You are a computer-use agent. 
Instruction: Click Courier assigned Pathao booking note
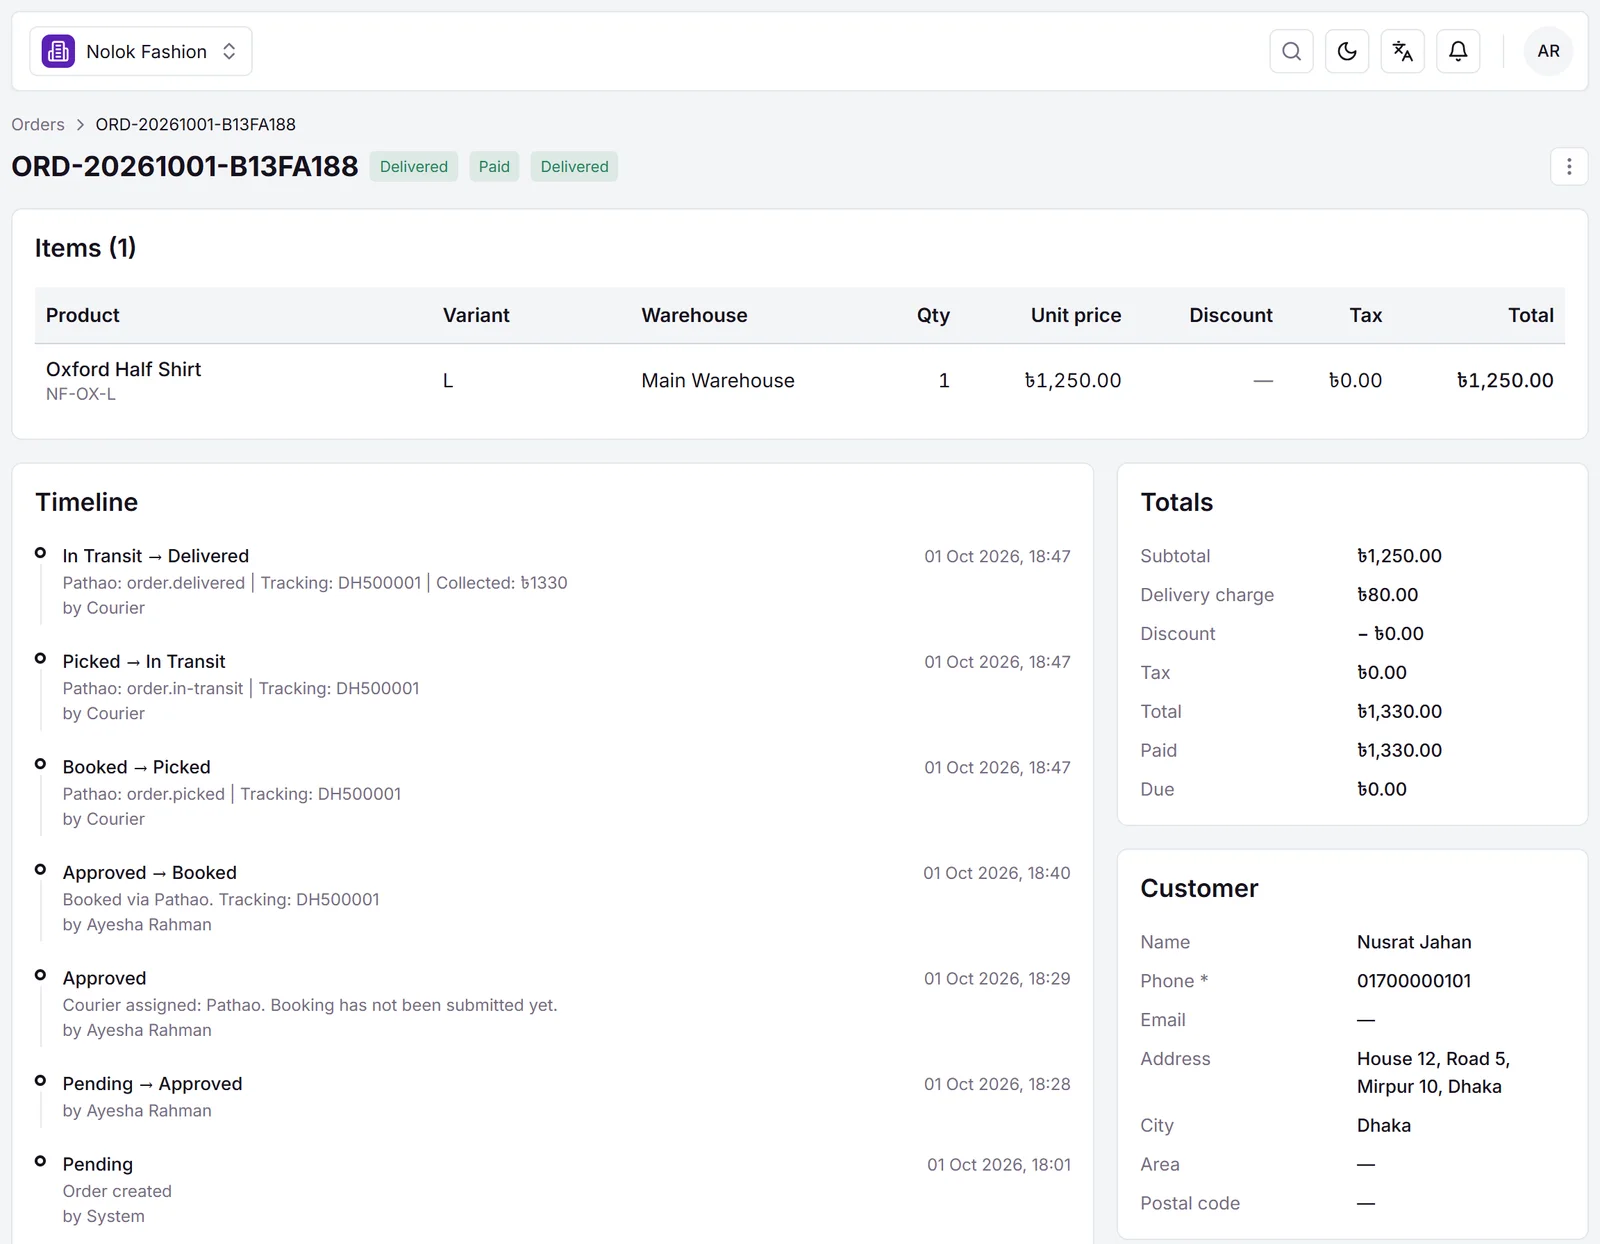pos(310,1005)
